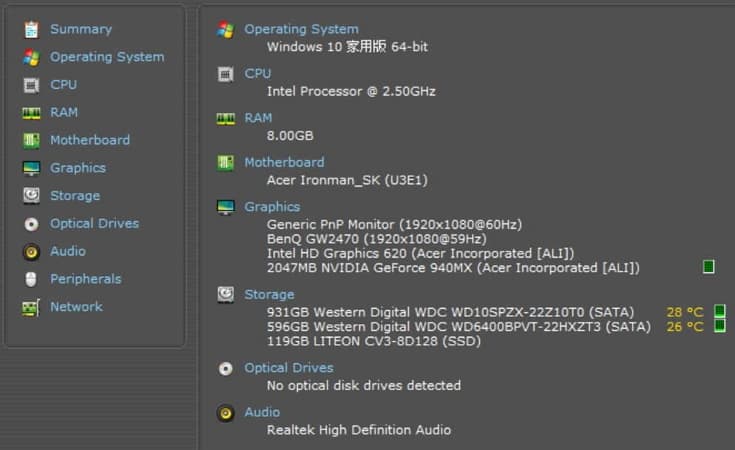
Task: Click the Graphics monitor icon in sidebar
Action: pyautogui.click(x=31, y=168)
